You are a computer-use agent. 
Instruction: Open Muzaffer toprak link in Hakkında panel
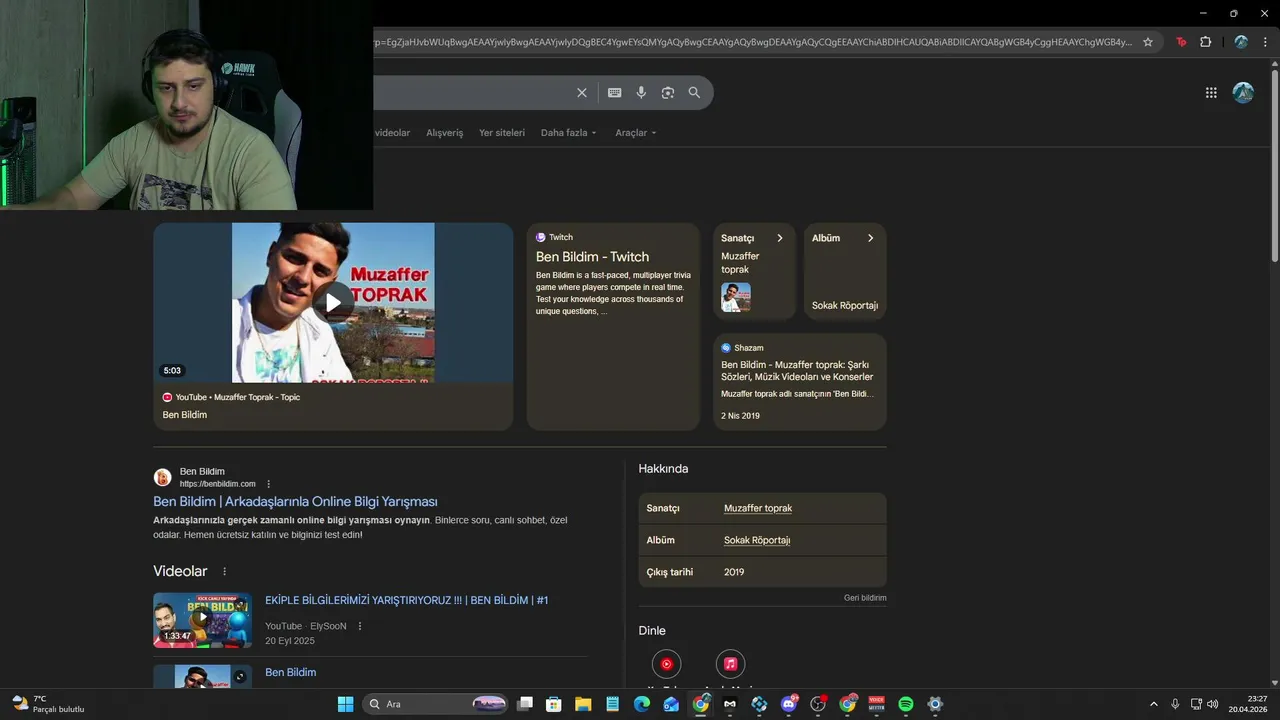pyautogui.click(x=758, y=508)
